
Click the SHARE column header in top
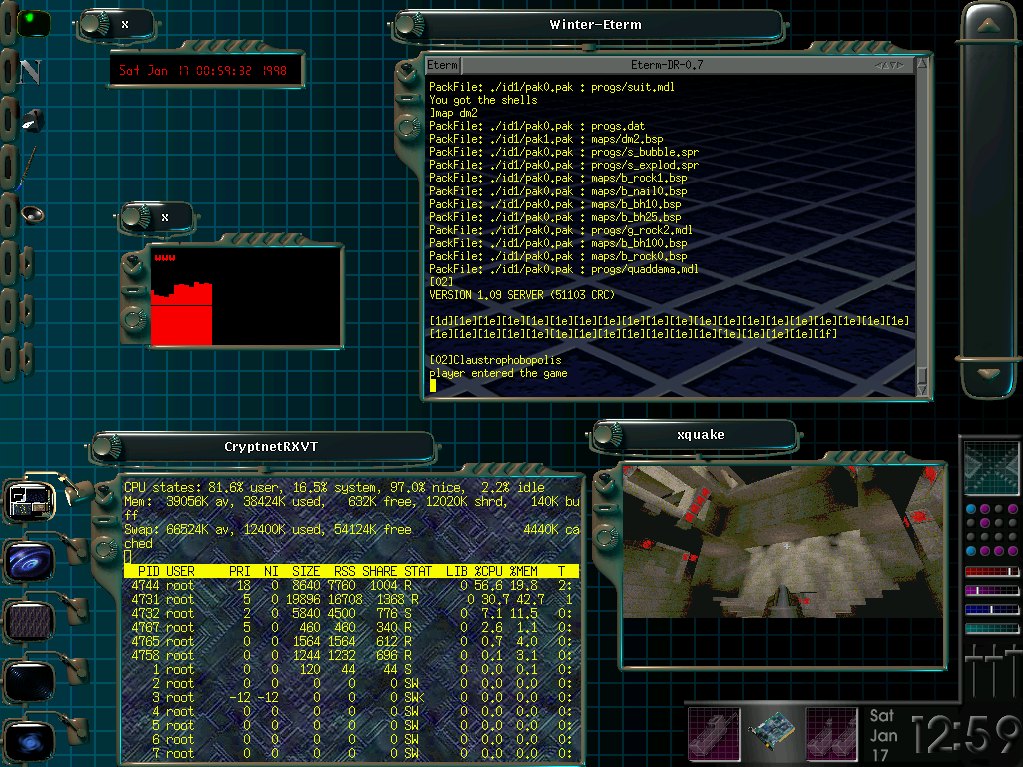pos(380,571)
